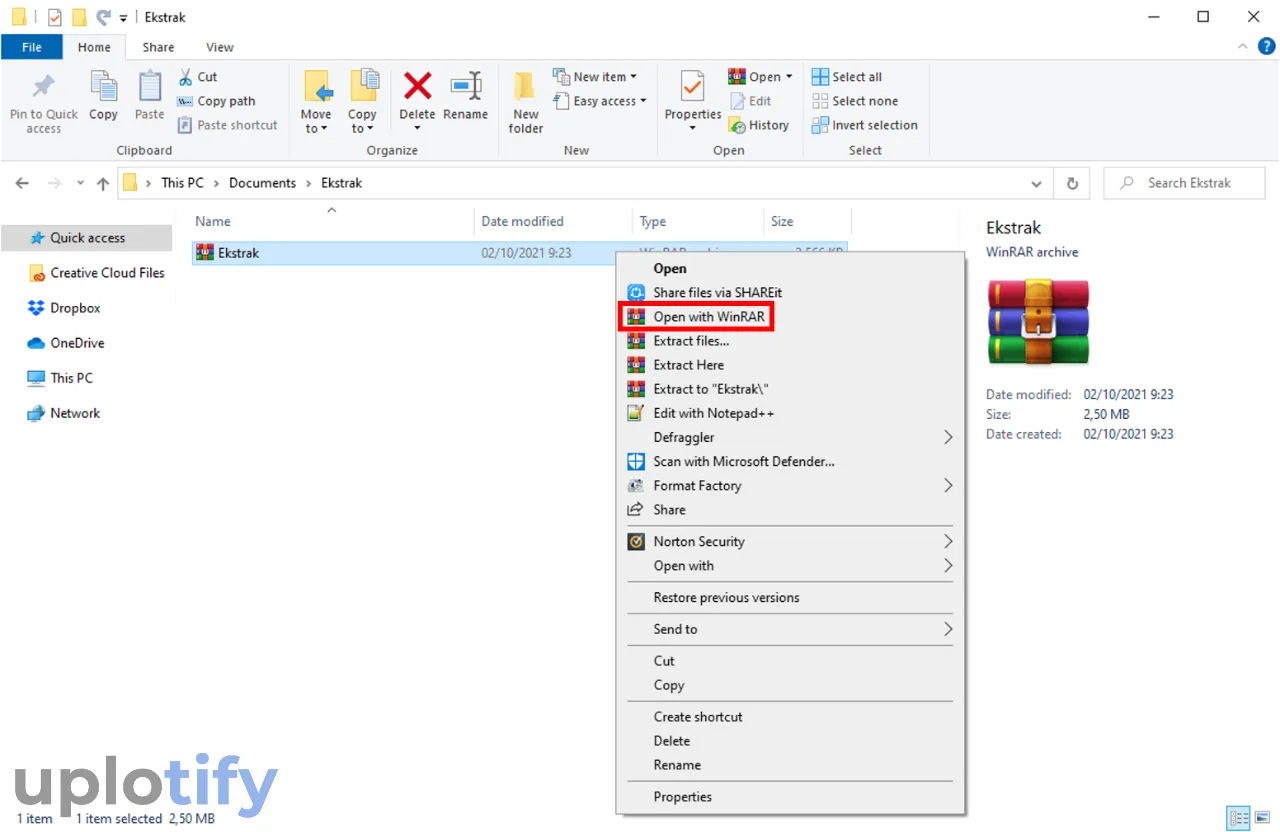
Task: Click the red Delete X icon
Action: tap(417, 86)
